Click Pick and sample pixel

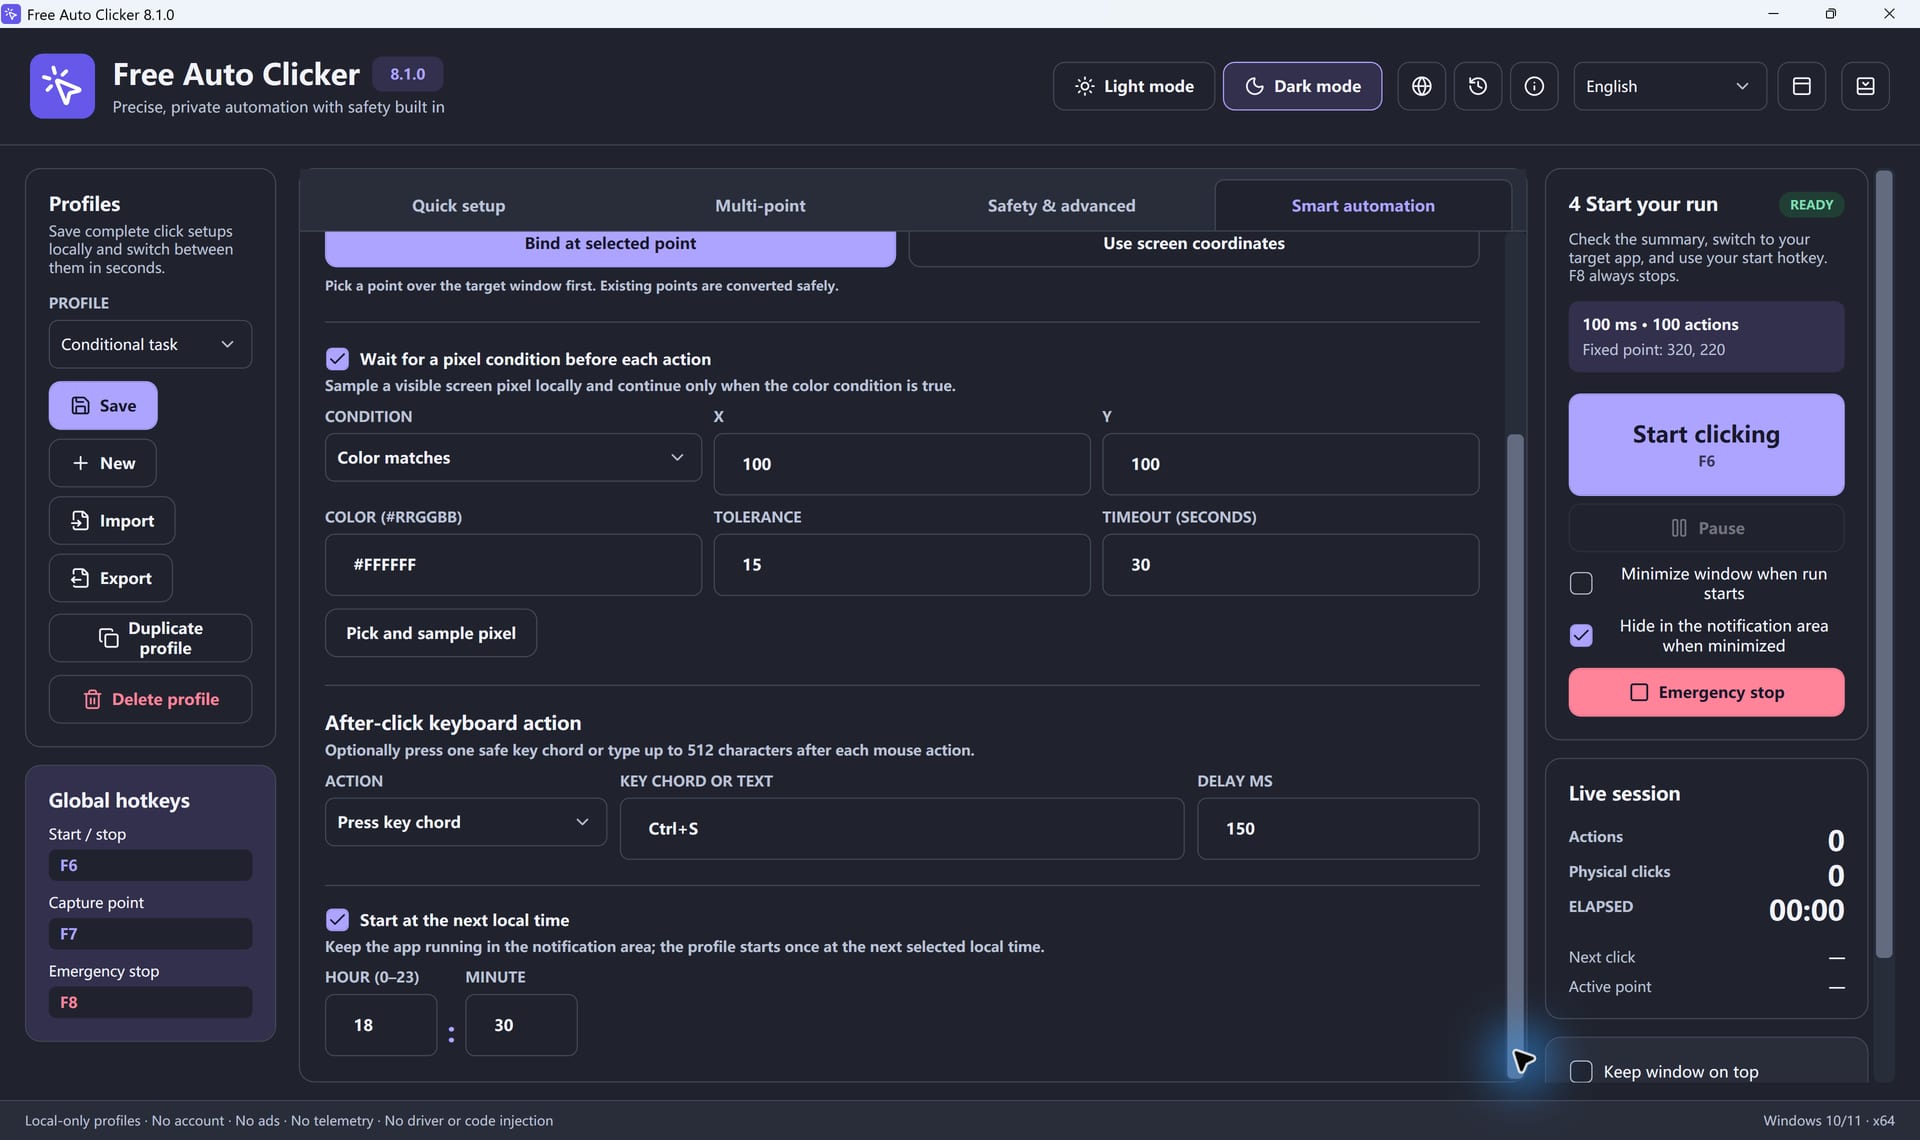430,633
